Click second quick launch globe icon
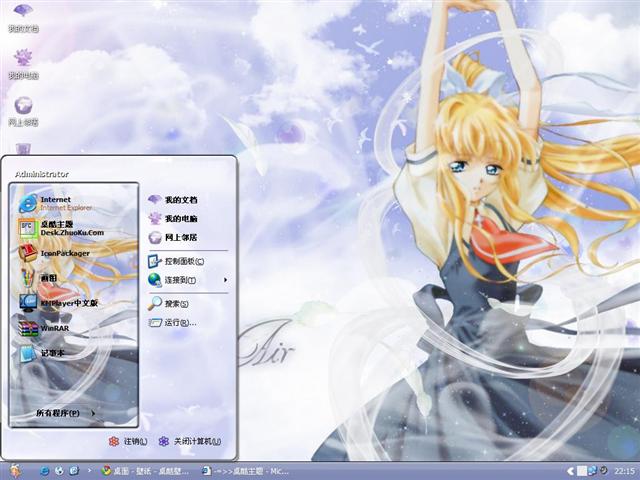Screen dimensions: 640x480 (59, 471)
